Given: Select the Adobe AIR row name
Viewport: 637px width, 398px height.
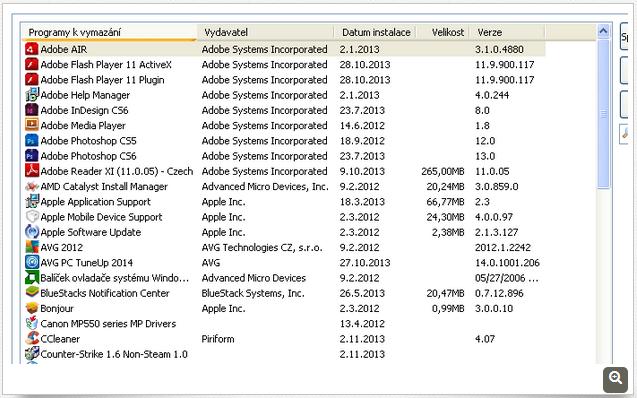Looking at the screenshot, I should point(63,49).
